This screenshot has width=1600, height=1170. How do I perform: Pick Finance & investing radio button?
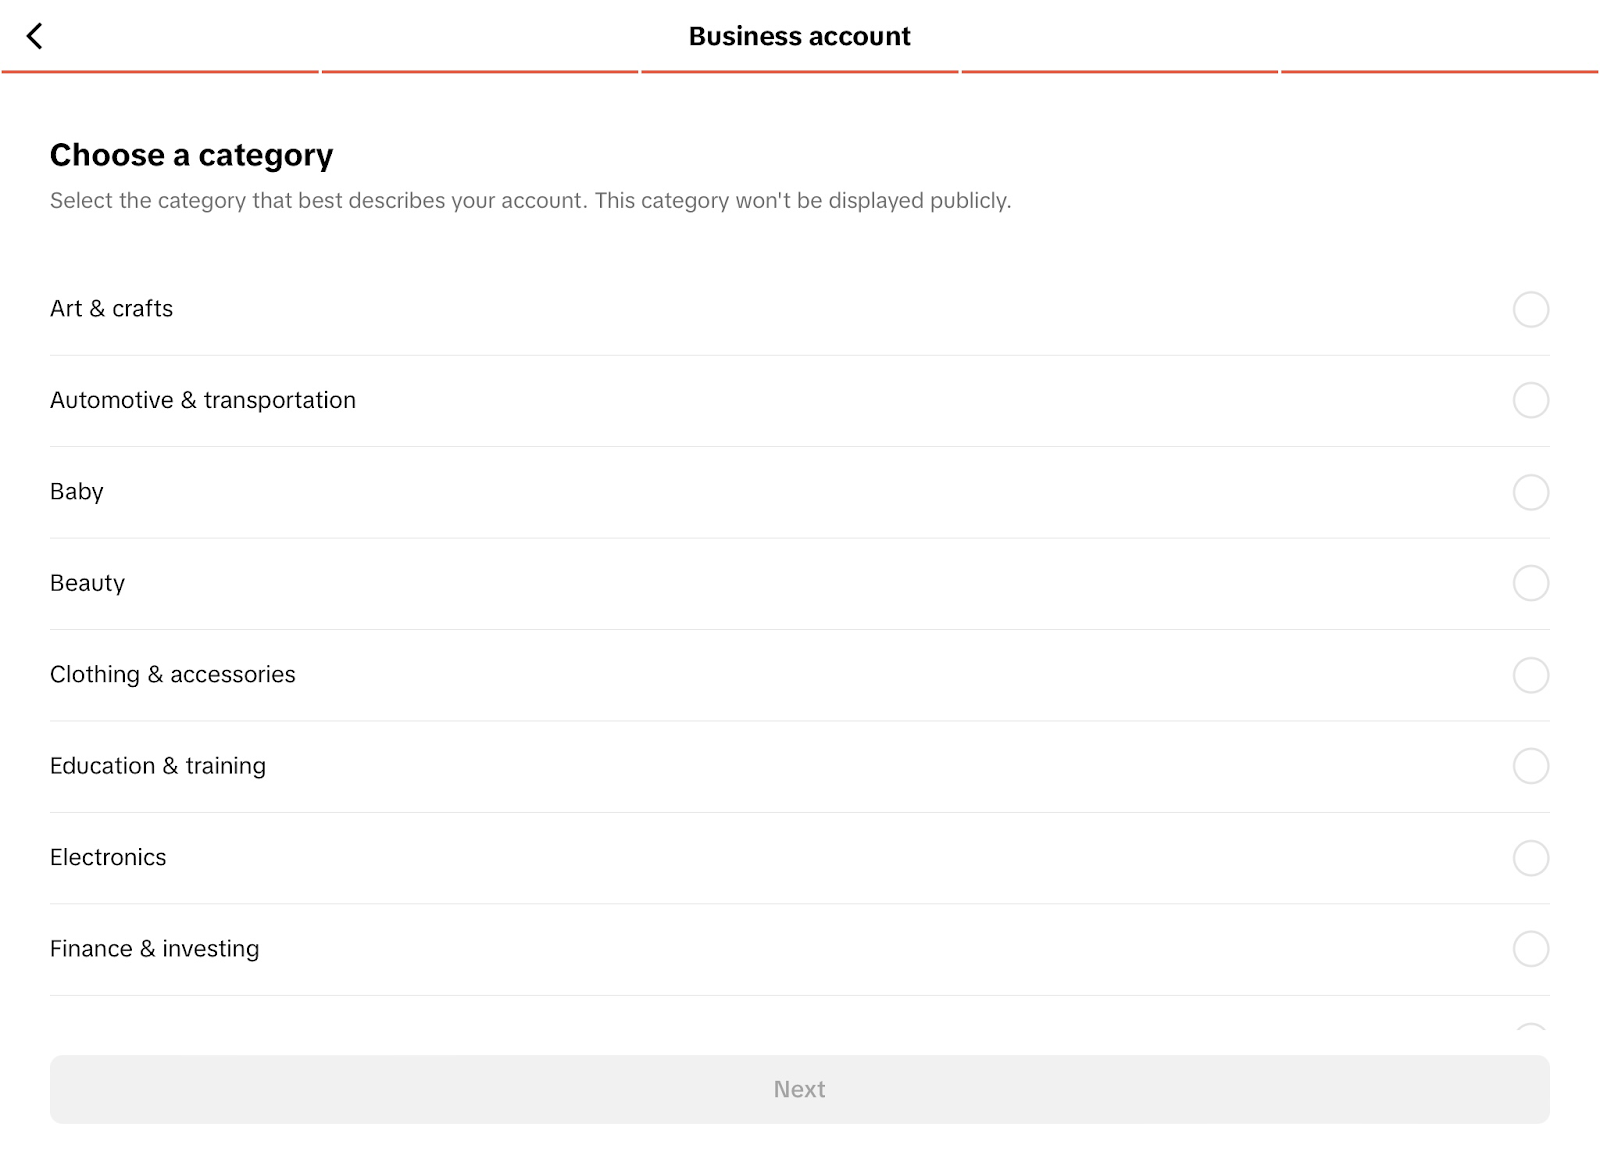pos(1530,949)
